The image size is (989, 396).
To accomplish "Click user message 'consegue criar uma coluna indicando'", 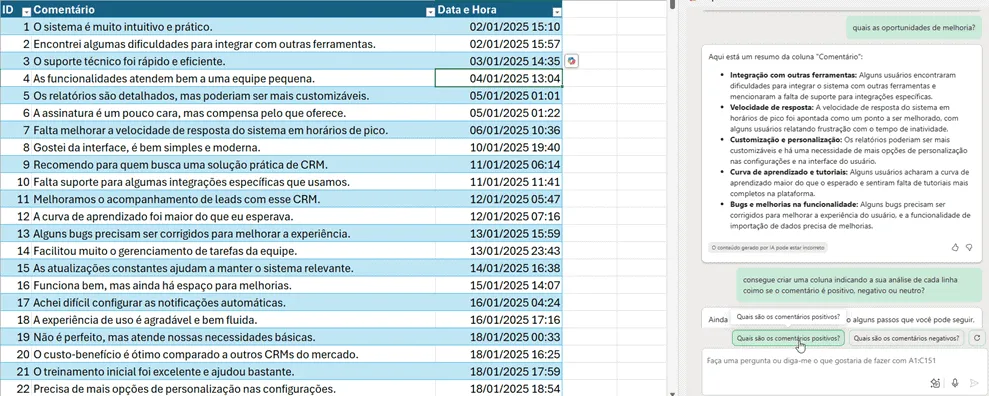I will pos(859,286).
